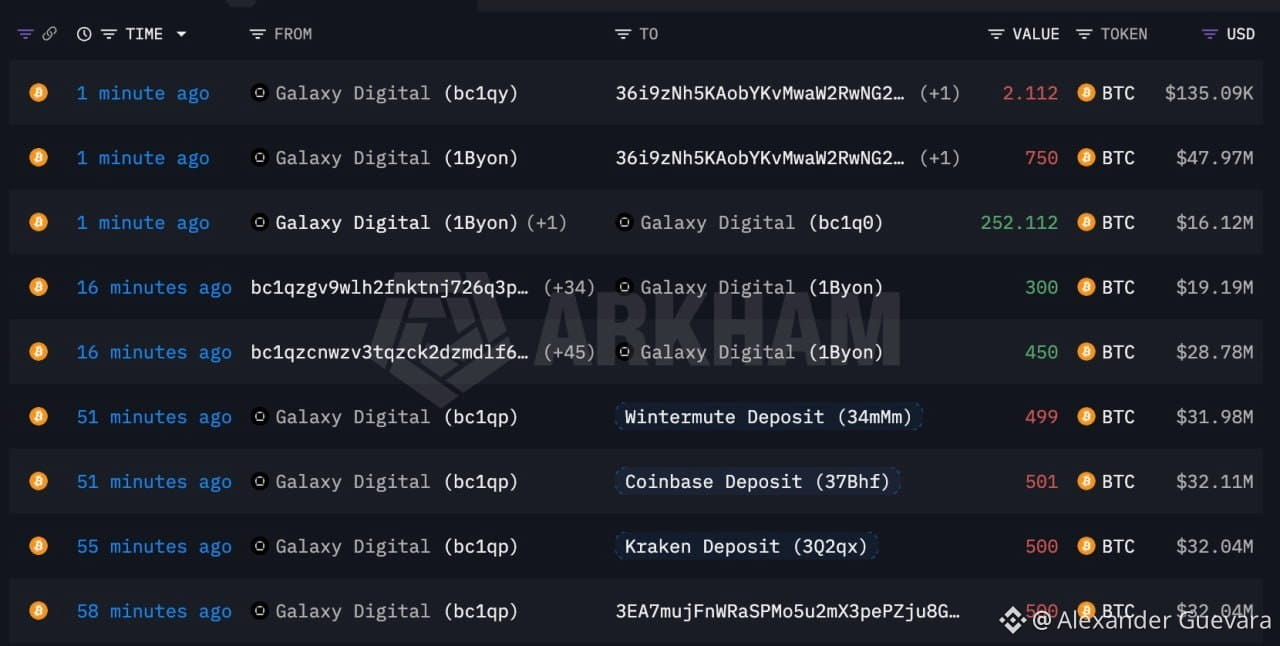
Task: Click the VALUE column filter icon
Action: pos(996,34)
